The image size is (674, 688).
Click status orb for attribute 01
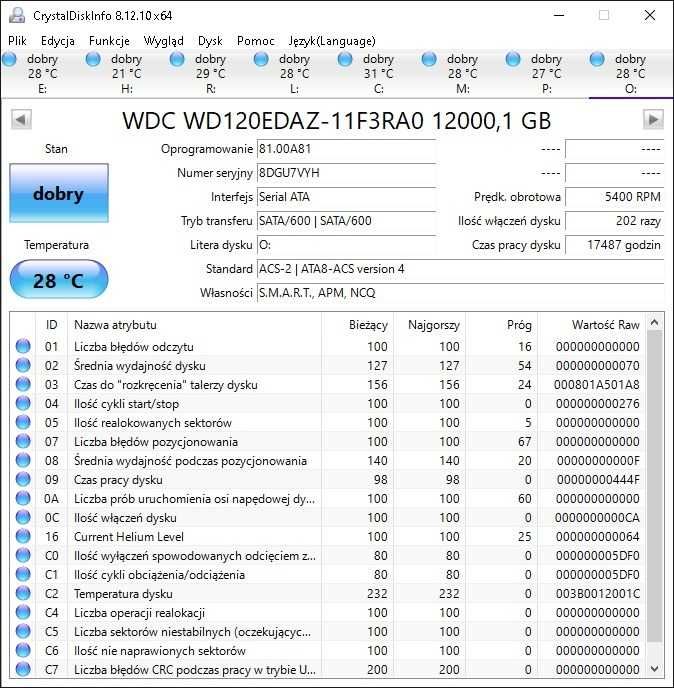23,346
